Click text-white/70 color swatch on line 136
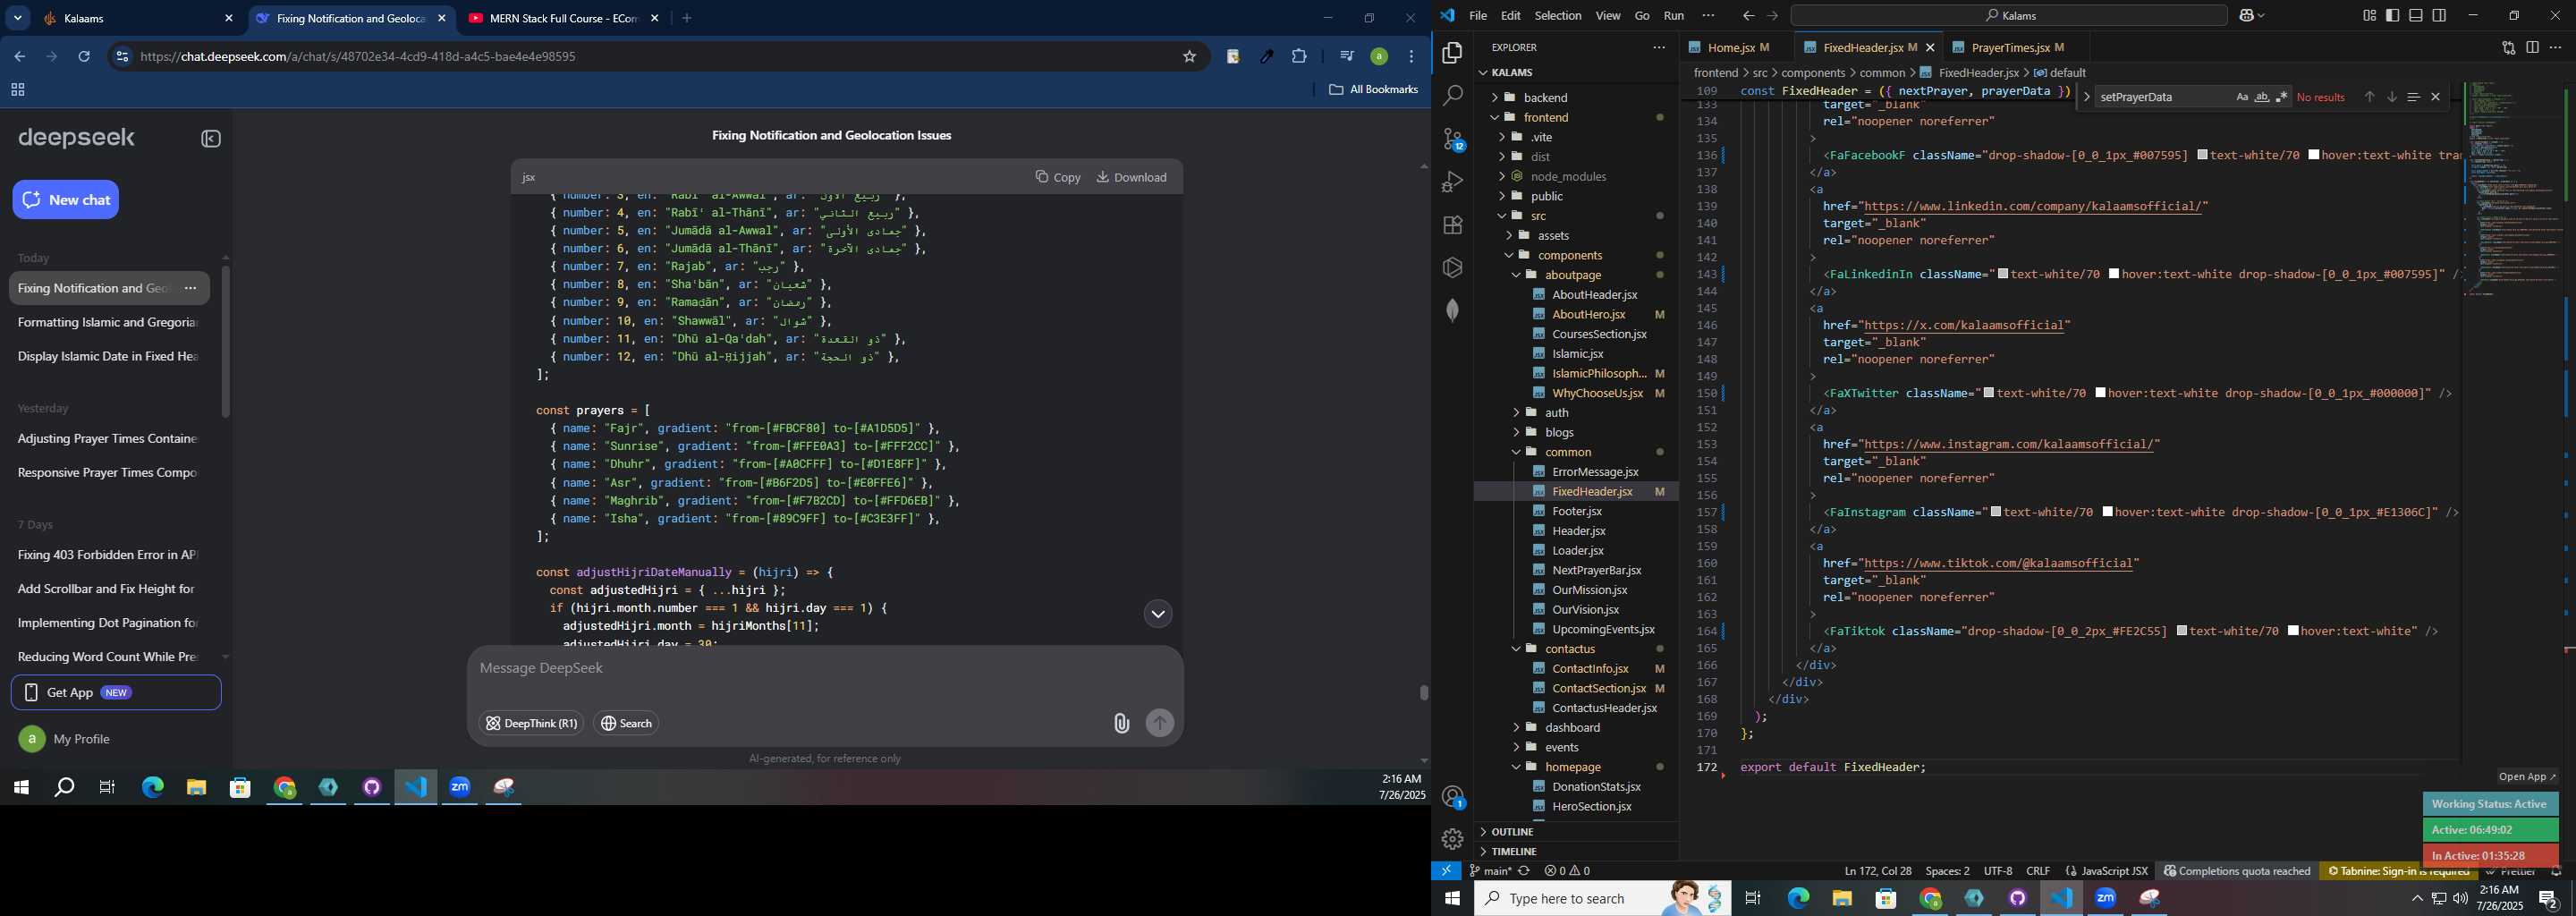The image size is (2576, 916). pyautogui.click(x=2203, y=155)
